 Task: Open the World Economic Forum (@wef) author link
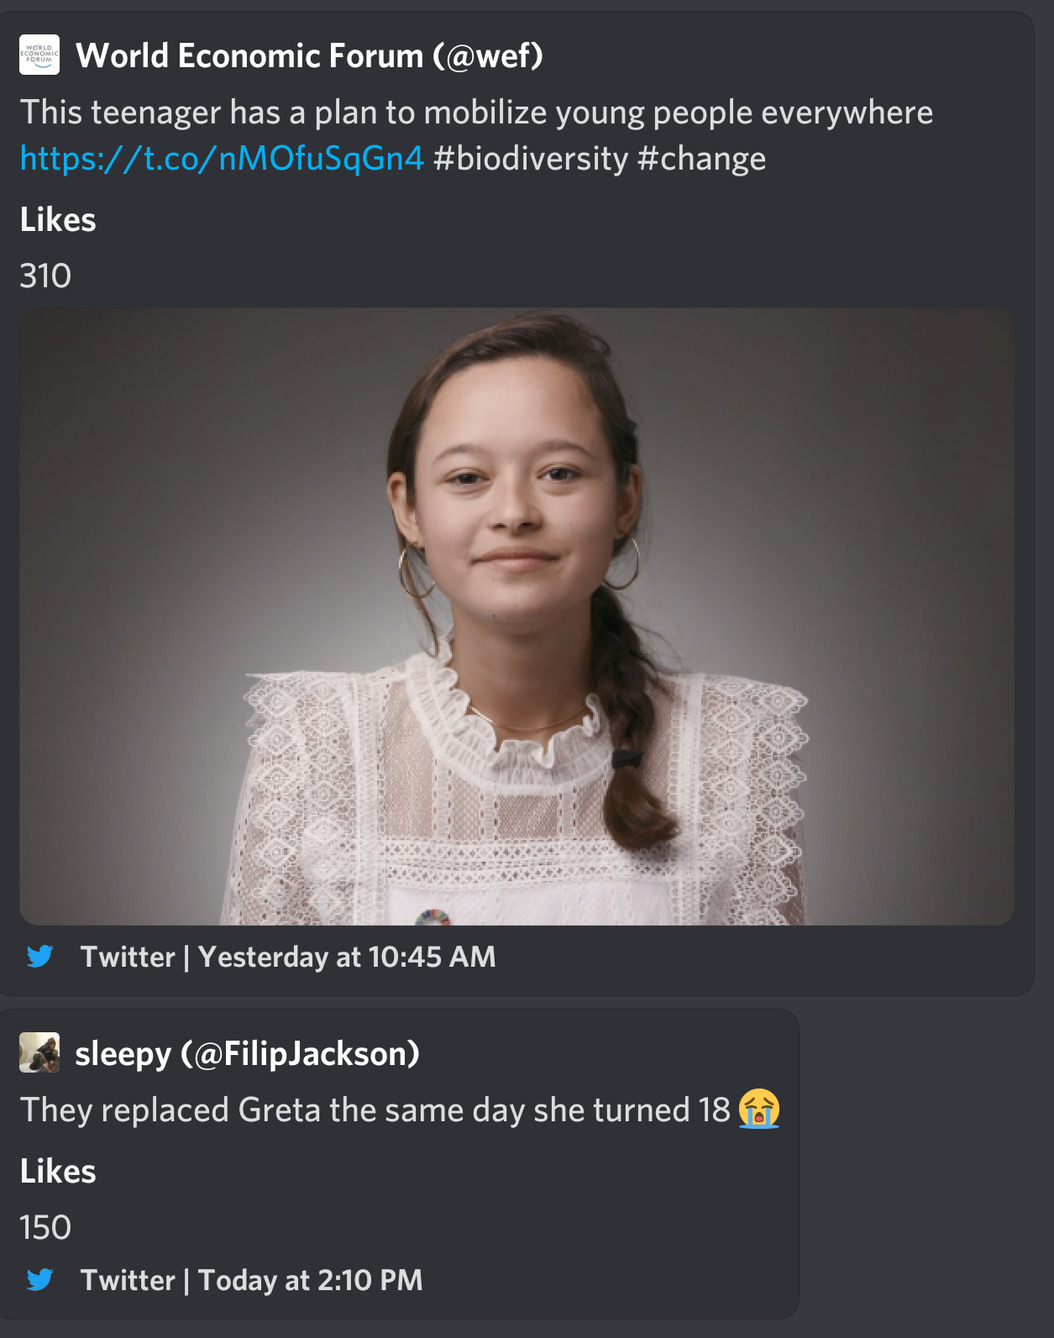[x=309, y=56]
